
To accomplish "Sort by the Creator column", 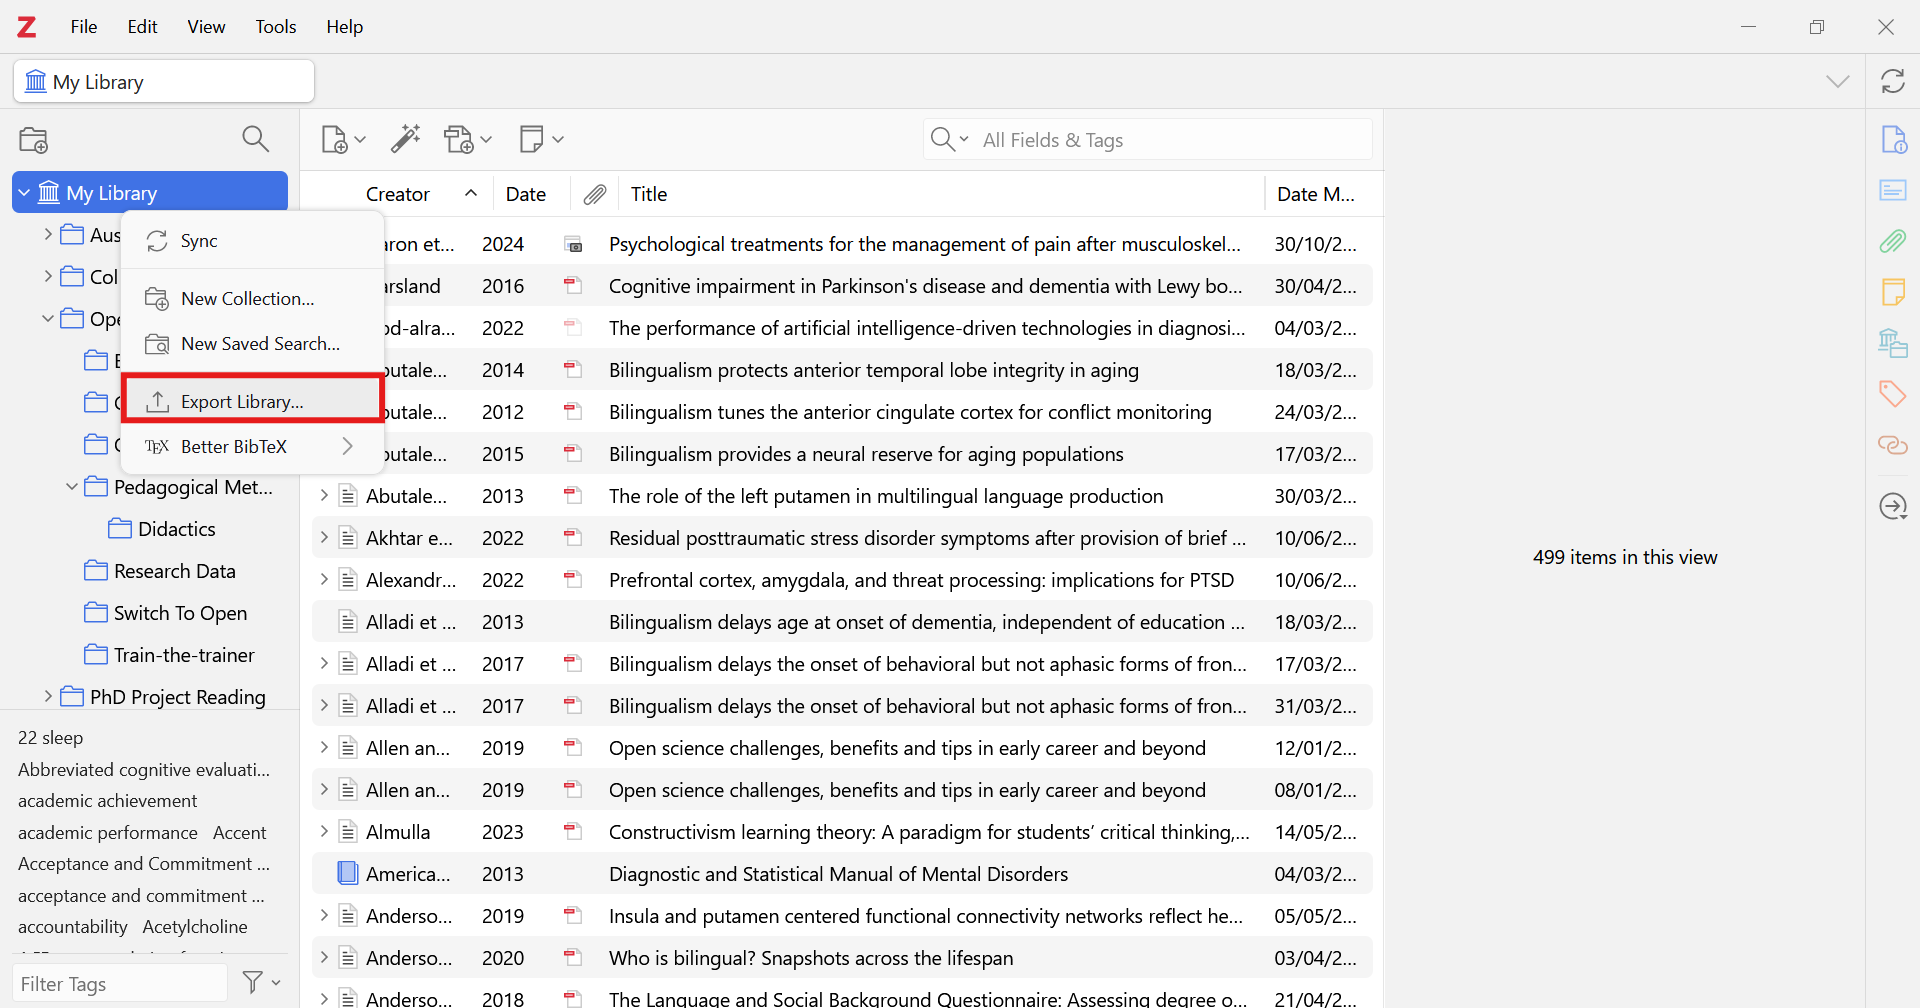I will click(398, 194).
